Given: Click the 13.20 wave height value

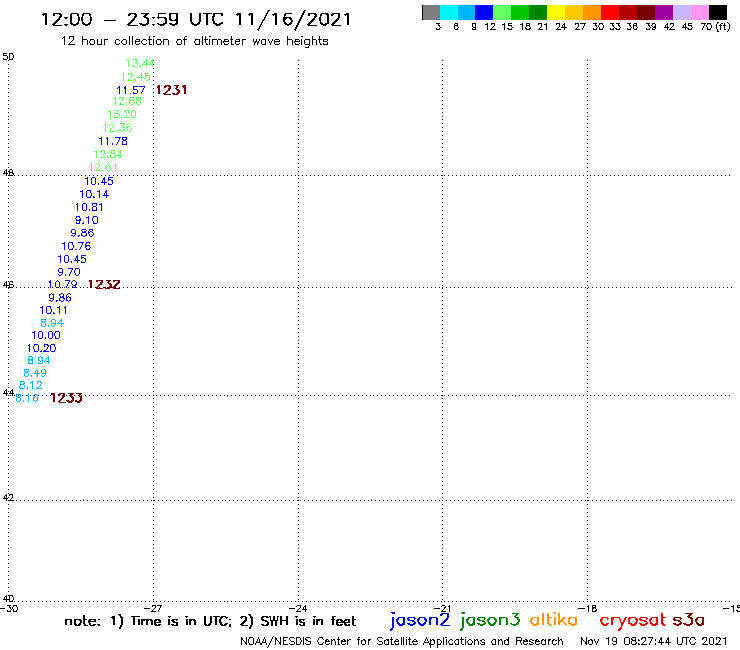Looking at the screenshot, I should (122, 114).
